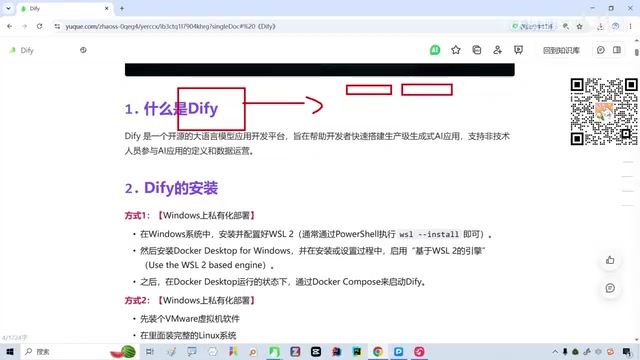Screen dimensions: 640x360
Task: Go back with browser back arrow
Action: click(10, 26)
